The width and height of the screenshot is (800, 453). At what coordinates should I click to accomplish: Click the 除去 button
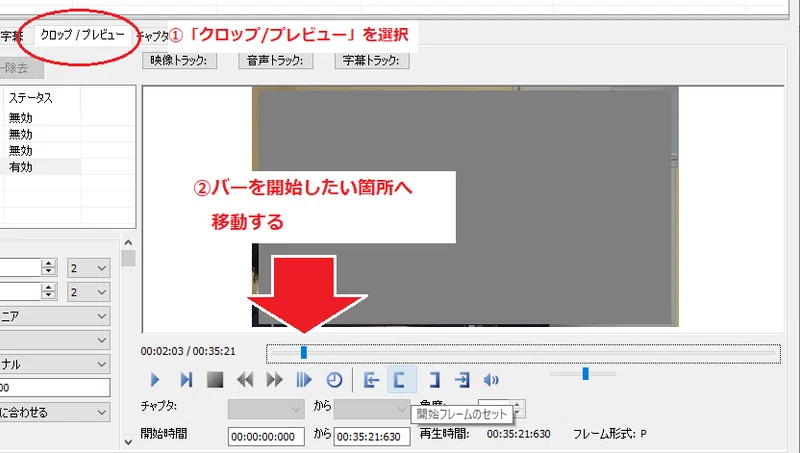tap(21, 68)
